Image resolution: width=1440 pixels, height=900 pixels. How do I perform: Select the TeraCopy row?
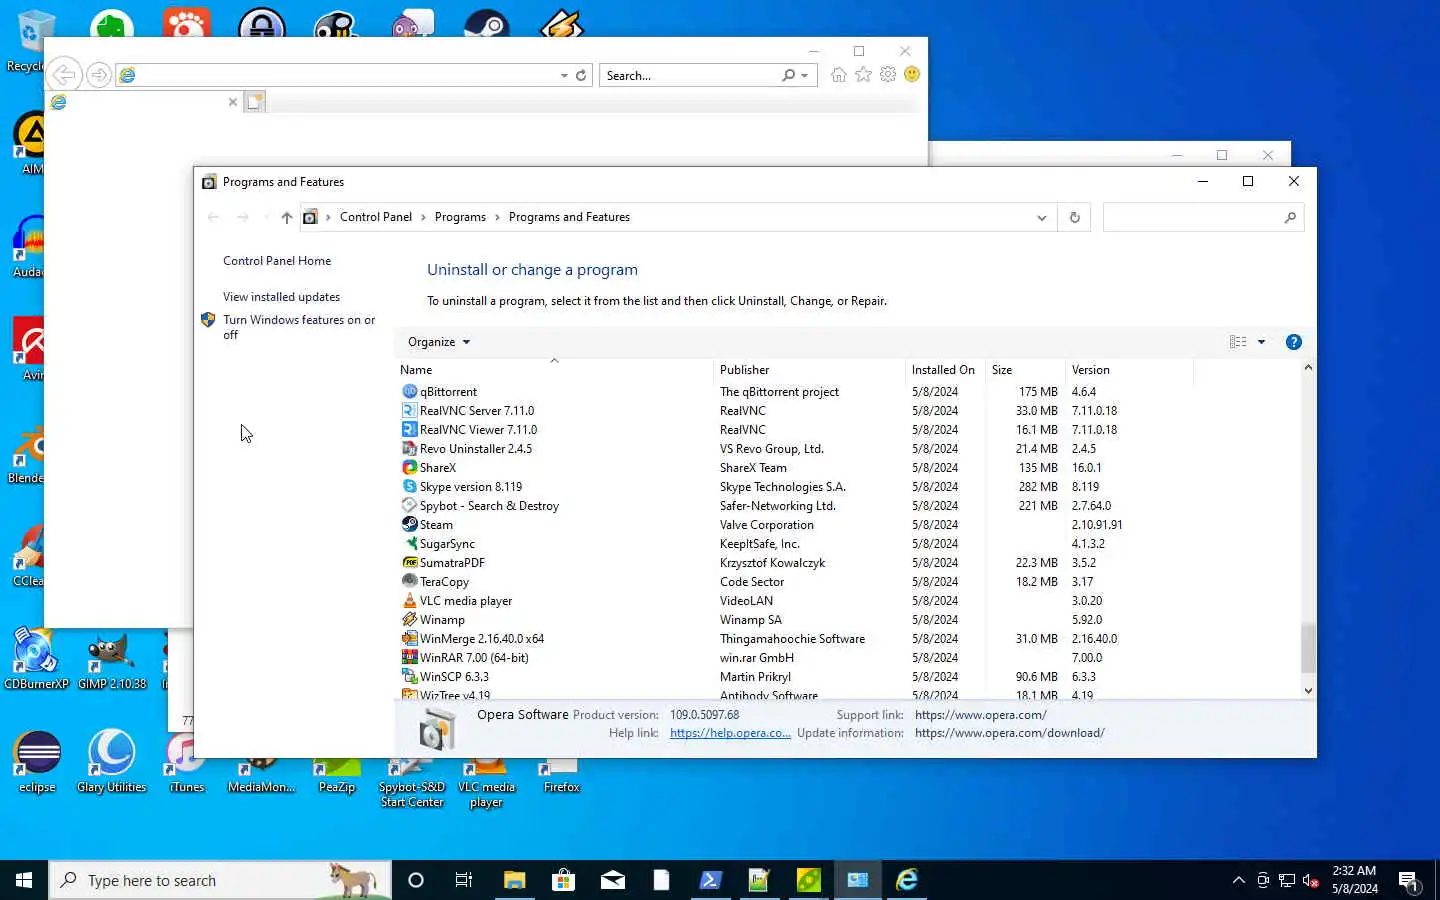[x=796, y=582]
